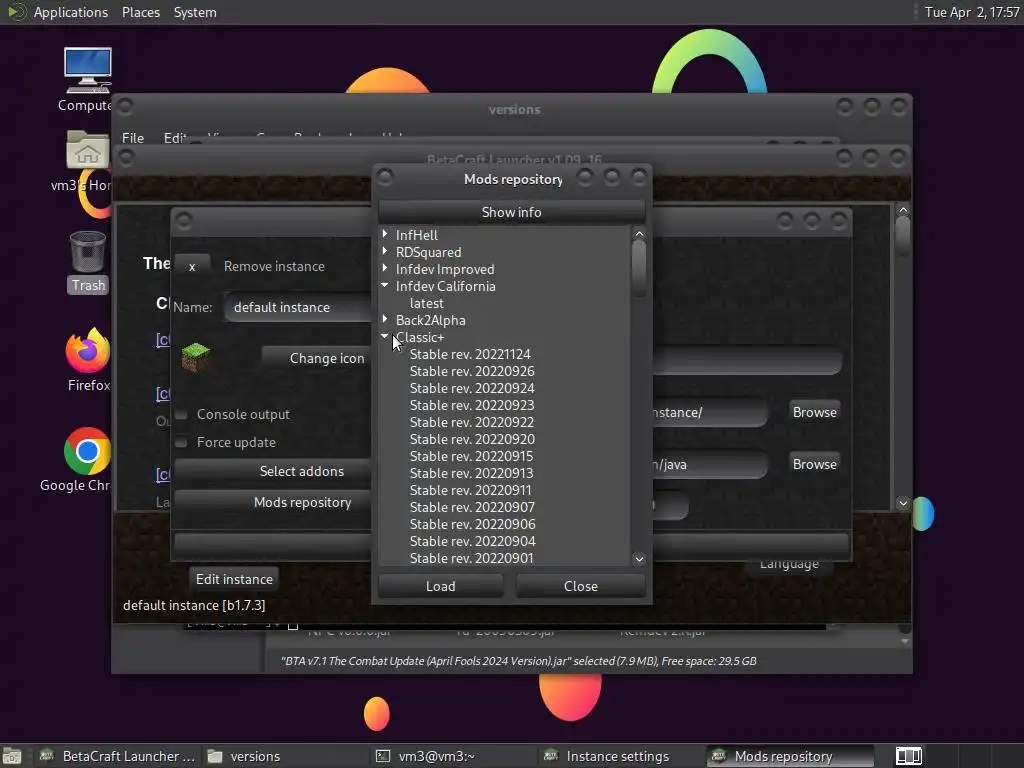1024x768 pixels.
Task: Click the Edit instance button
Action: (x=234, y=579)
